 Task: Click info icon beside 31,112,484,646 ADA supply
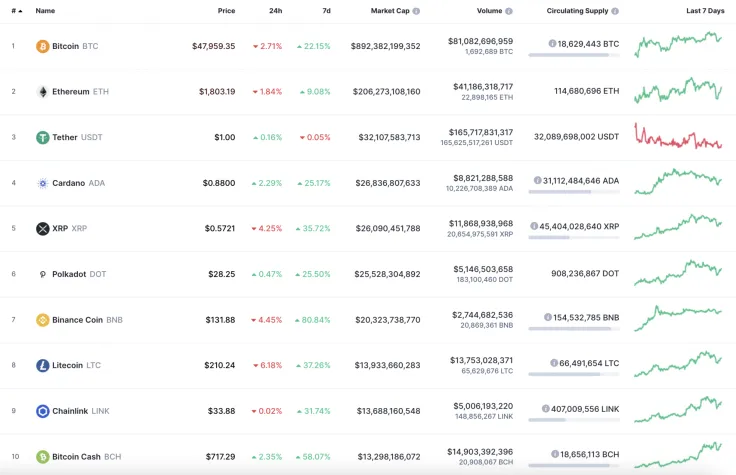[537, 180]
